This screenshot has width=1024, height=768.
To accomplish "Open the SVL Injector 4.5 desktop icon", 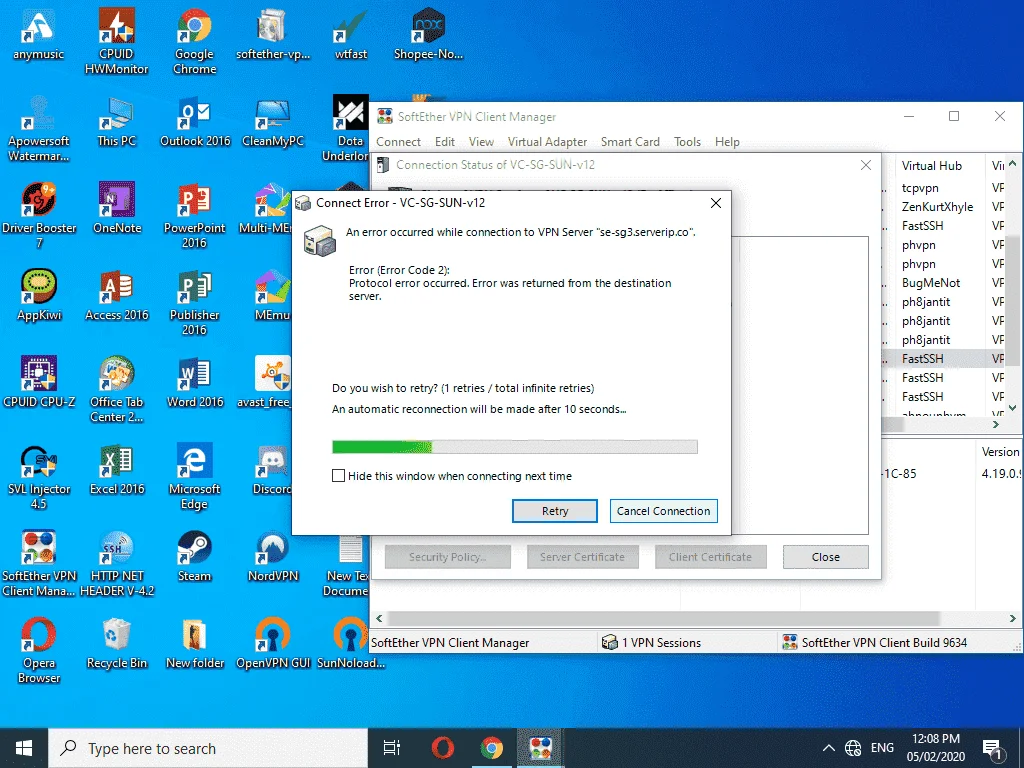I will click(x=39, y=476).
